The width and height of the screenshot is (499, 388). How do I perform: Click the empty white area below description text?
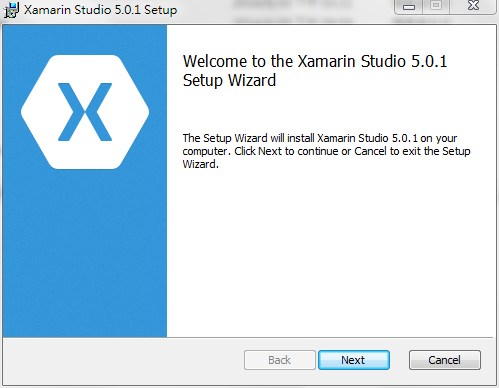click(330, 253)
